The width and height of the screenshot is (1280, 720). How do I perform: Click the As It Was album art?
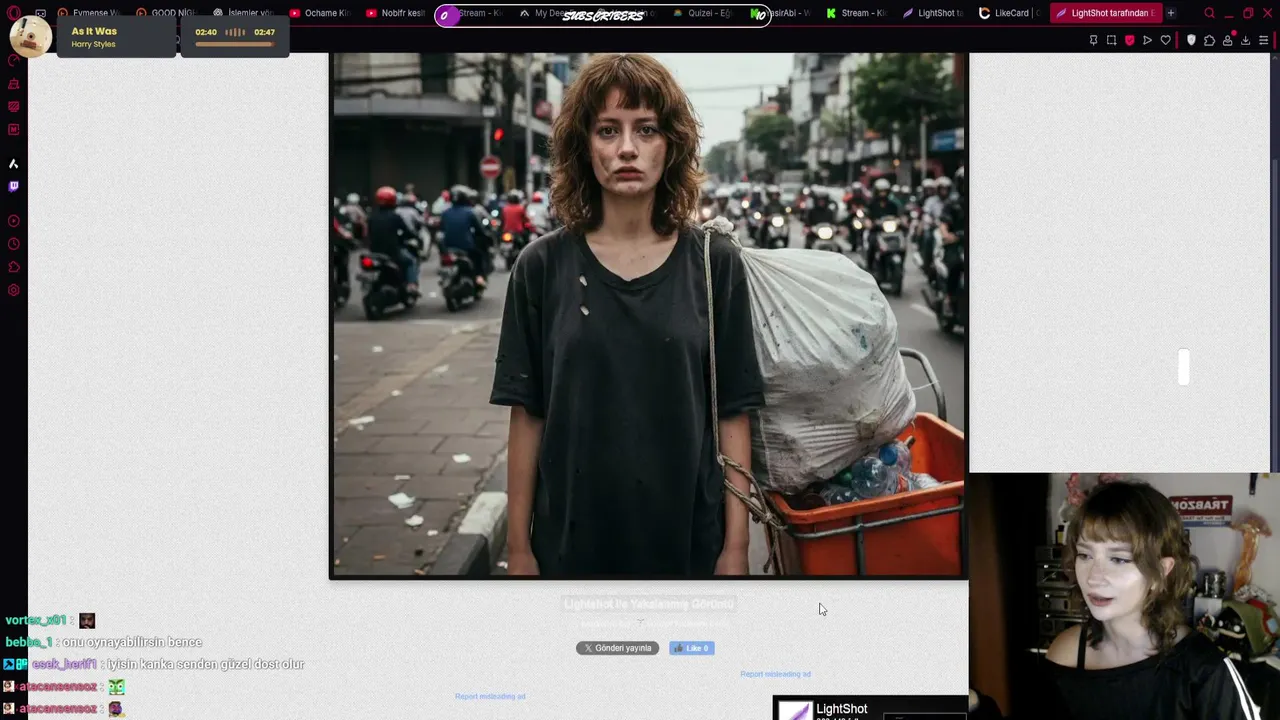pos(31,37)
